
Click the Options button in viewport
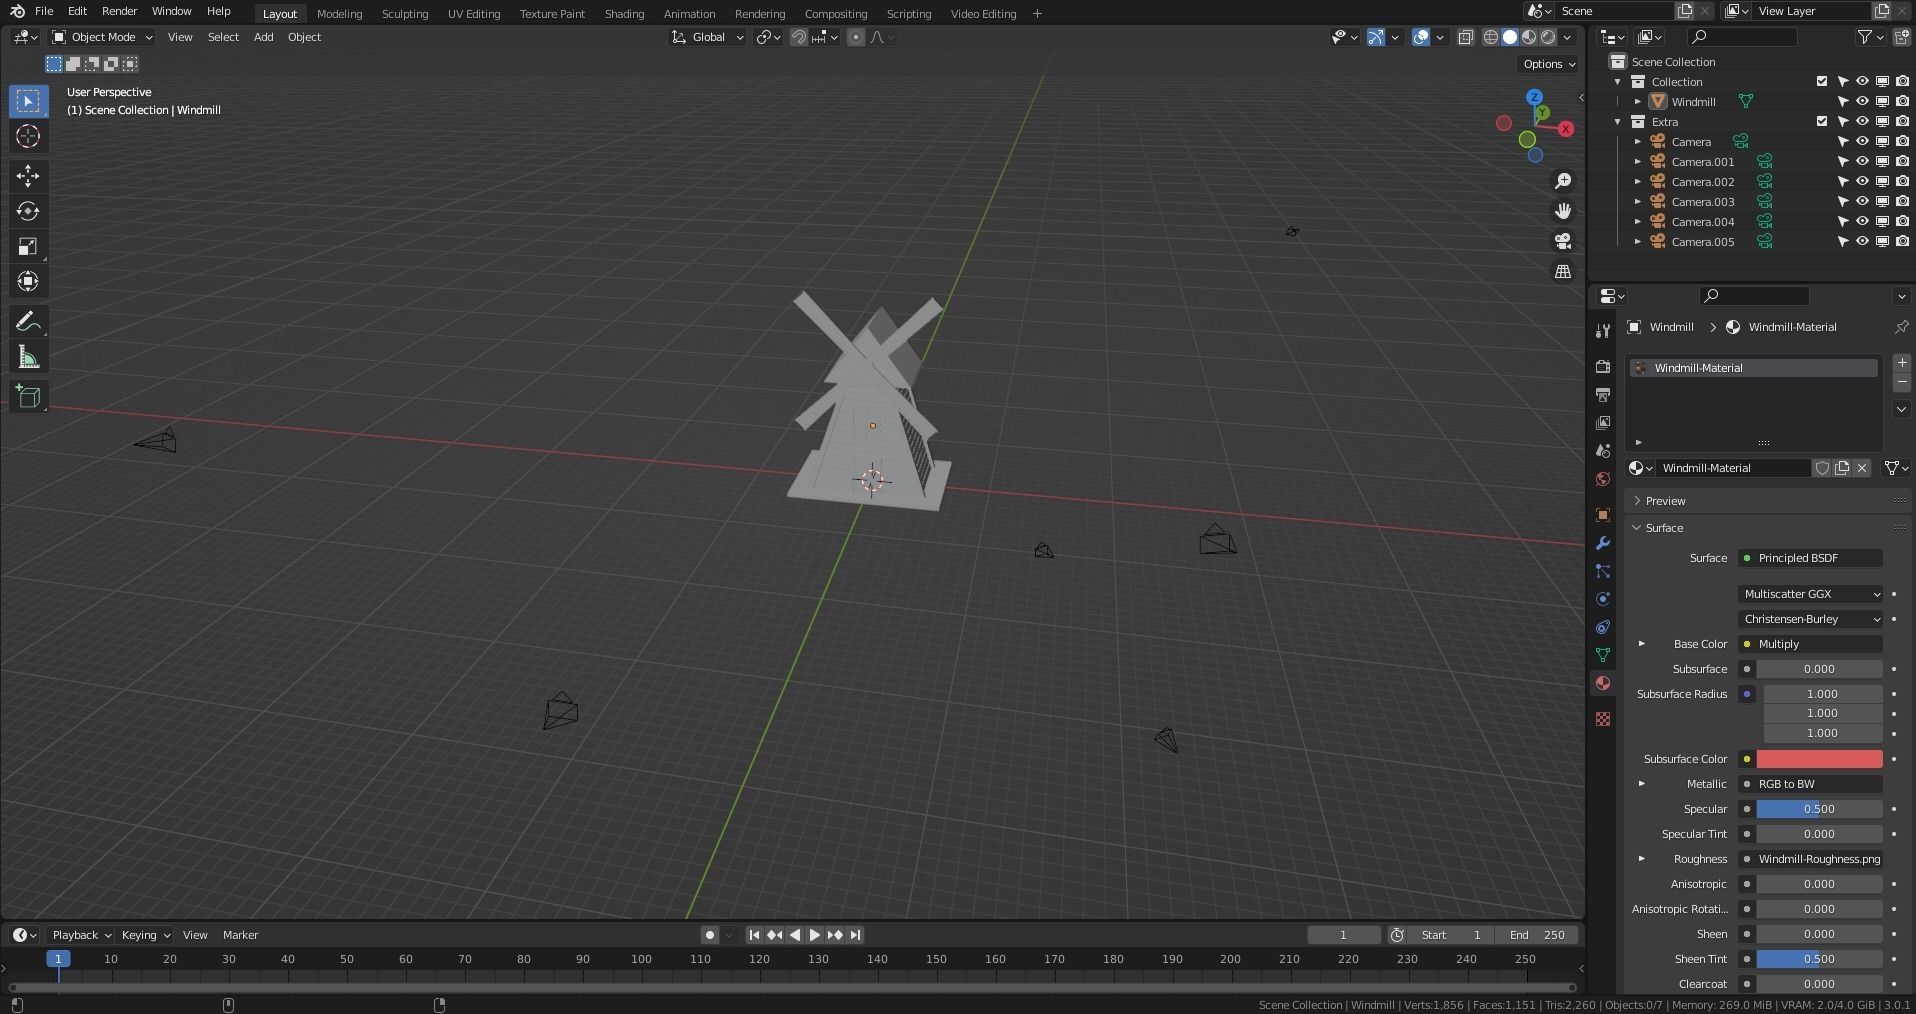pos(1549,64)
